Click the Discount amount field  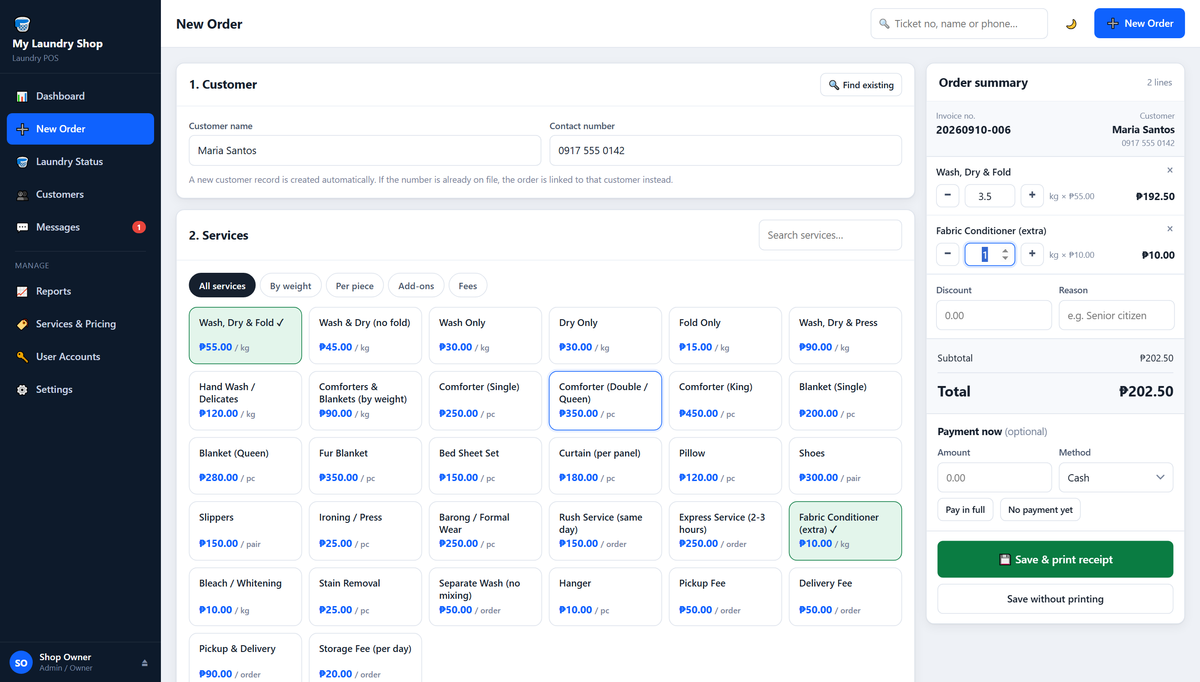coord(994,315)
